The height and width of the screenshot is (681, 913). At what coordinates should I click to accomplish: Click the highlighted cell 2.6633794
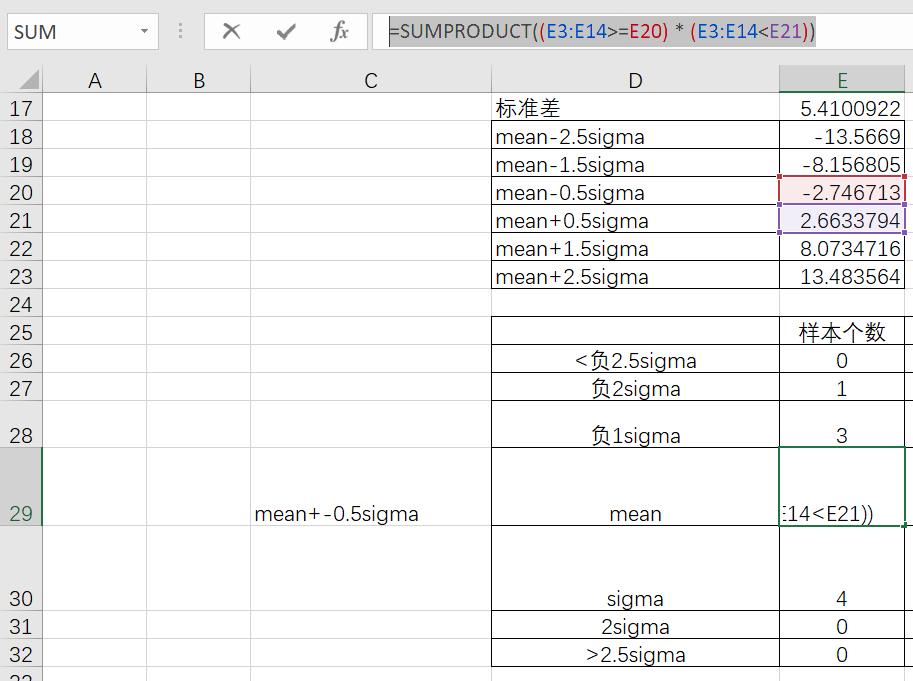(x=842, y=219)
